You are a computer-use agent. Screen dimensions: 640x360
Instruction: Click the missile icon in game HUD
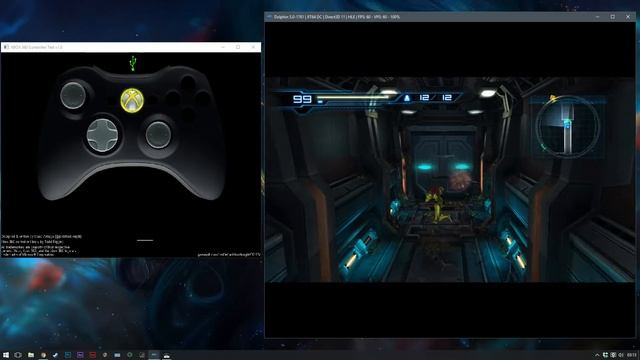(x=407, y=98)
